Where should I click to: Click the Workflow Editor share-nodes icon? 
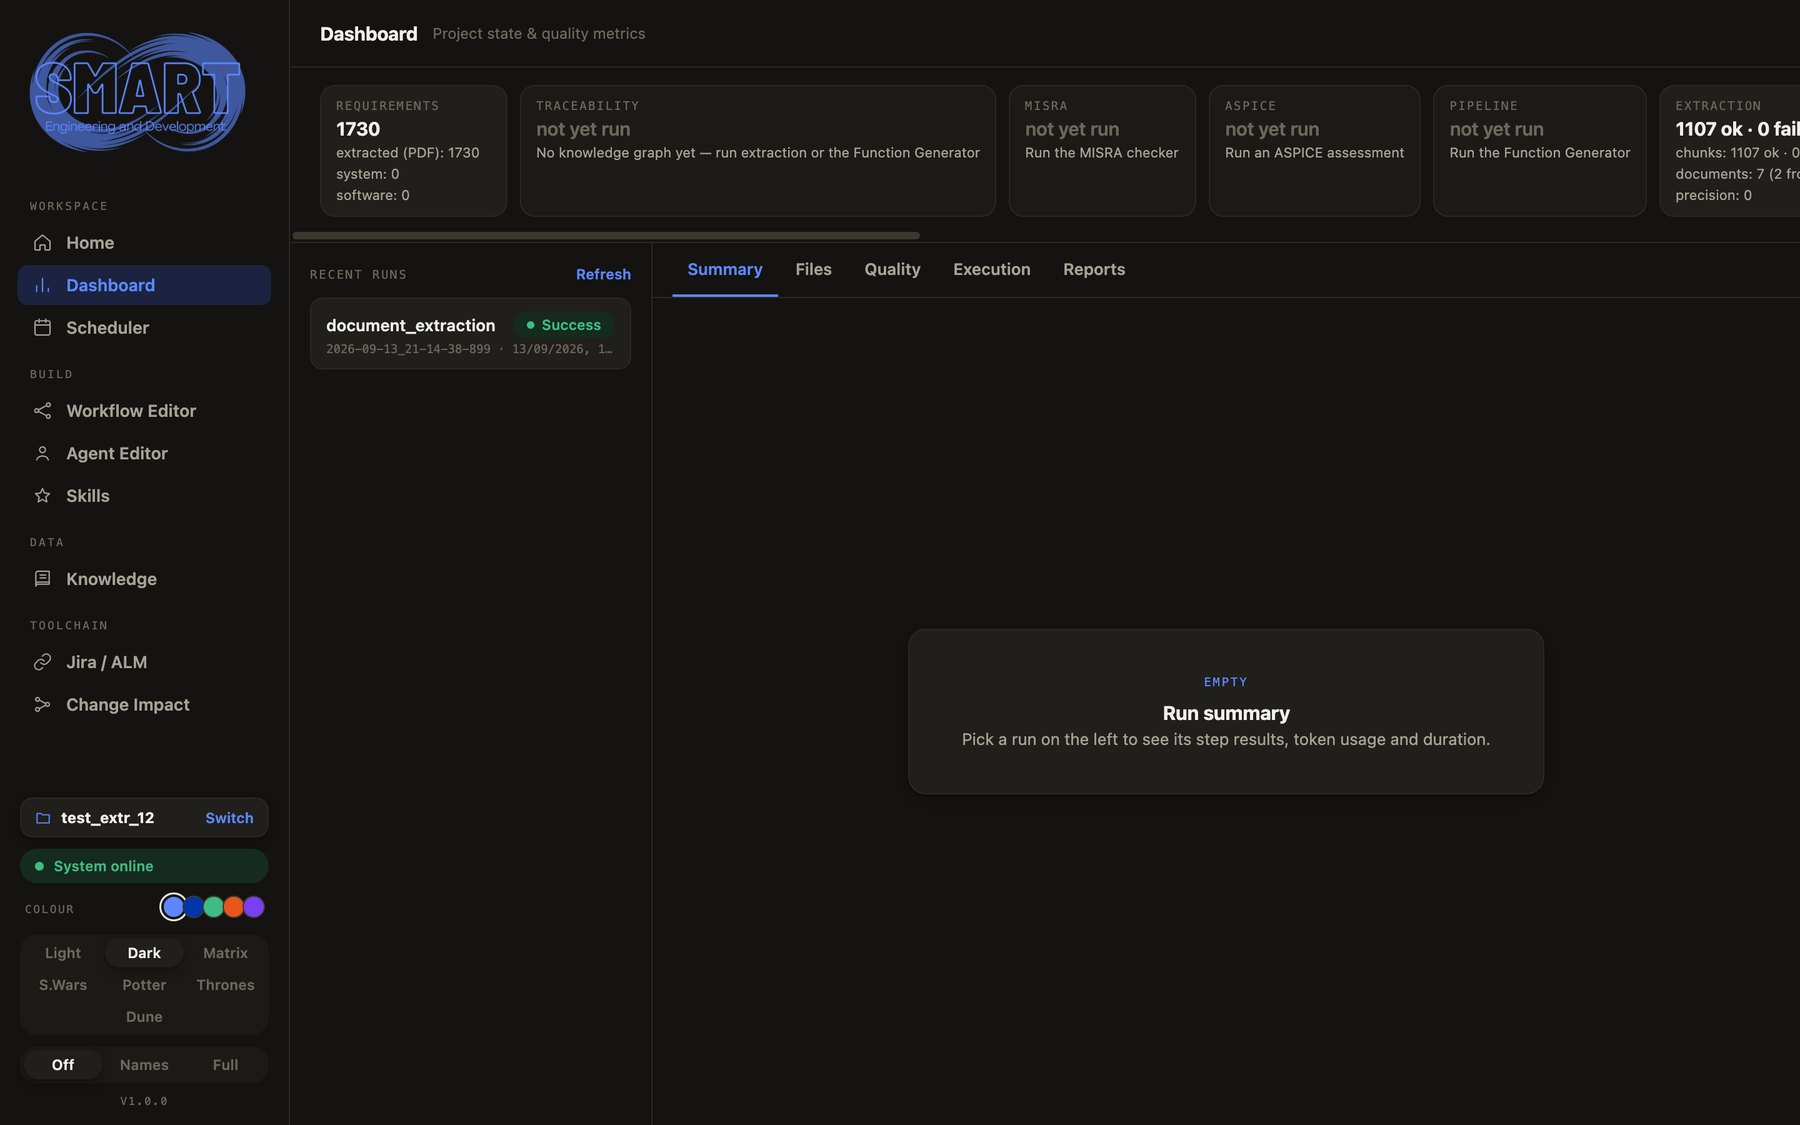point(42,411)
